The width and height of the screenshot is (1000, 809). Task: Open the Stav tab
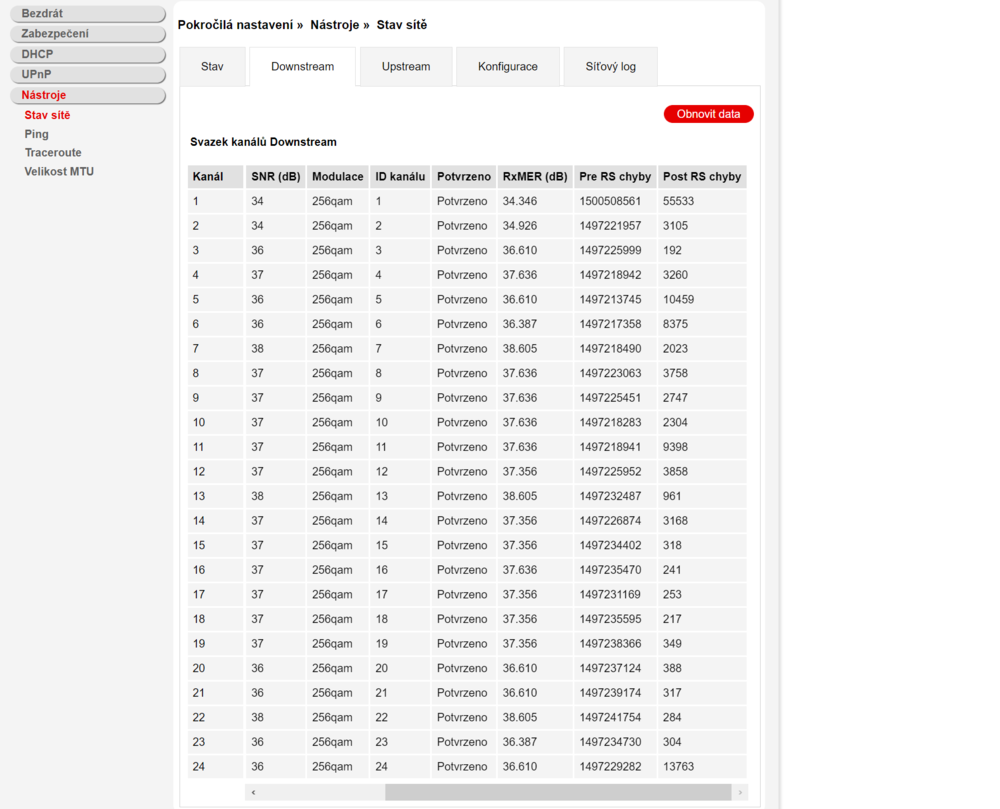click(212, 67)
